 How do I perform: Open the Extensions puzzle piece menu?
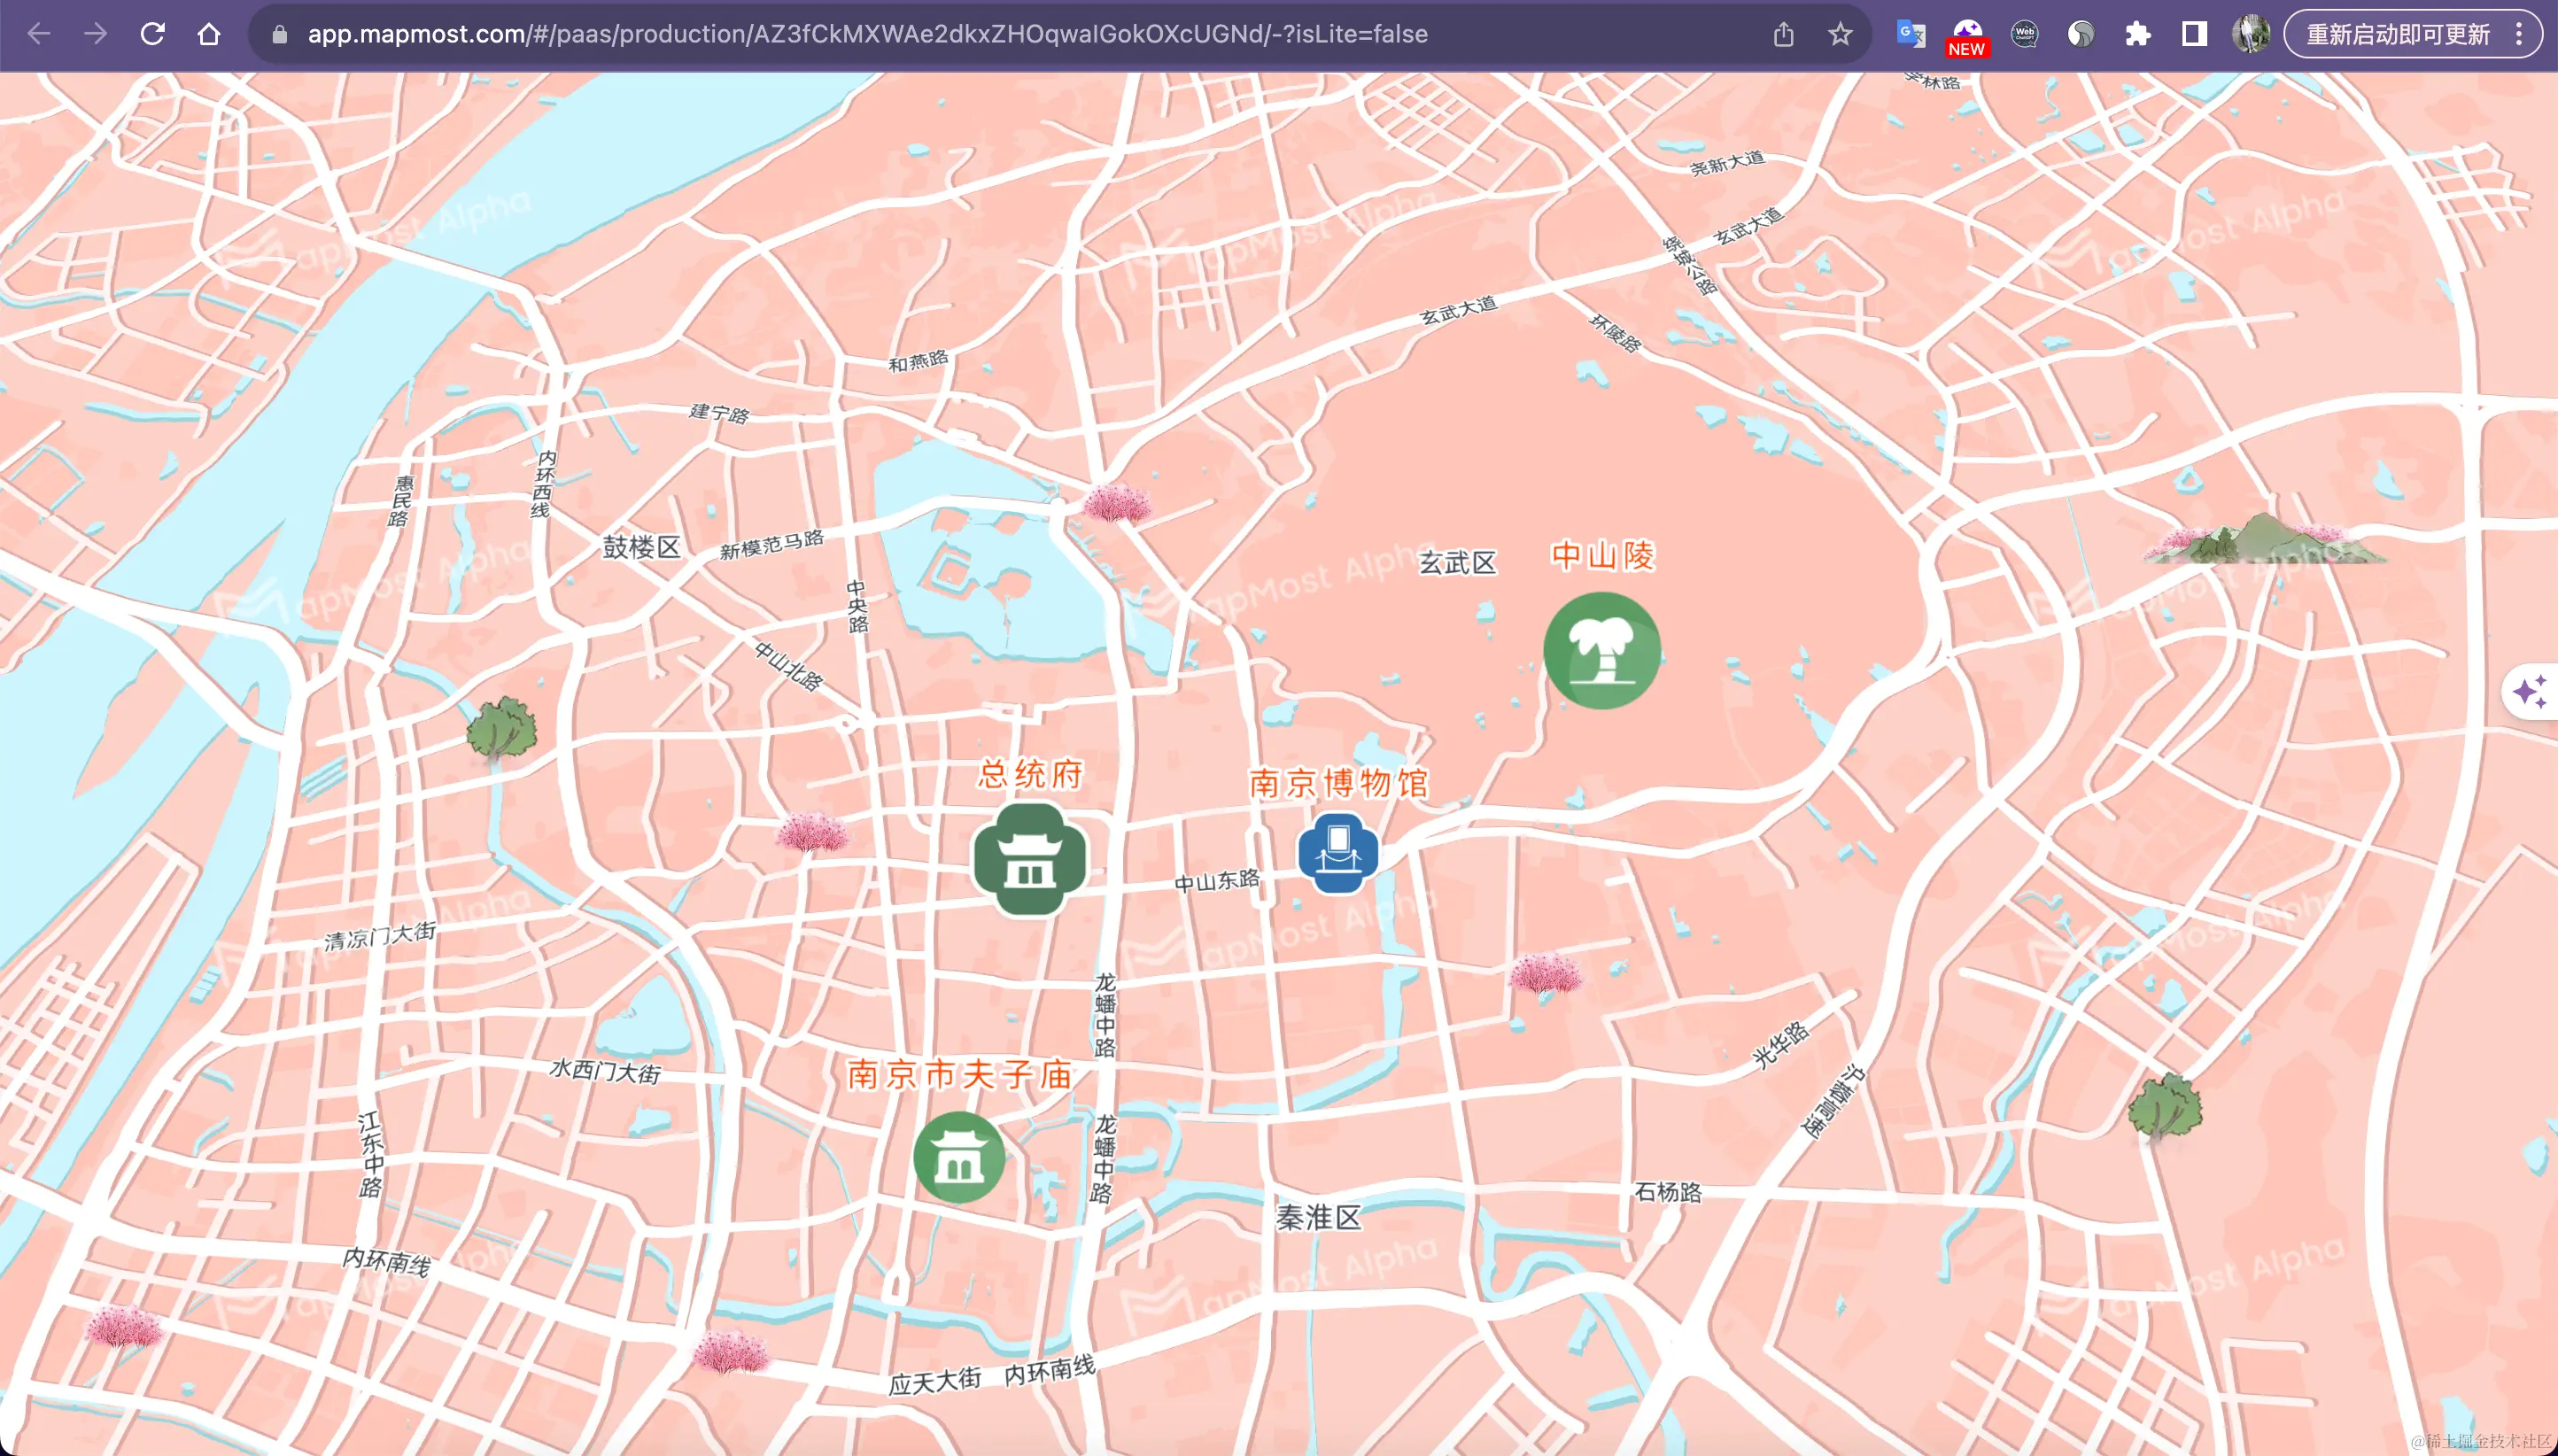[x=2138, y=34]
